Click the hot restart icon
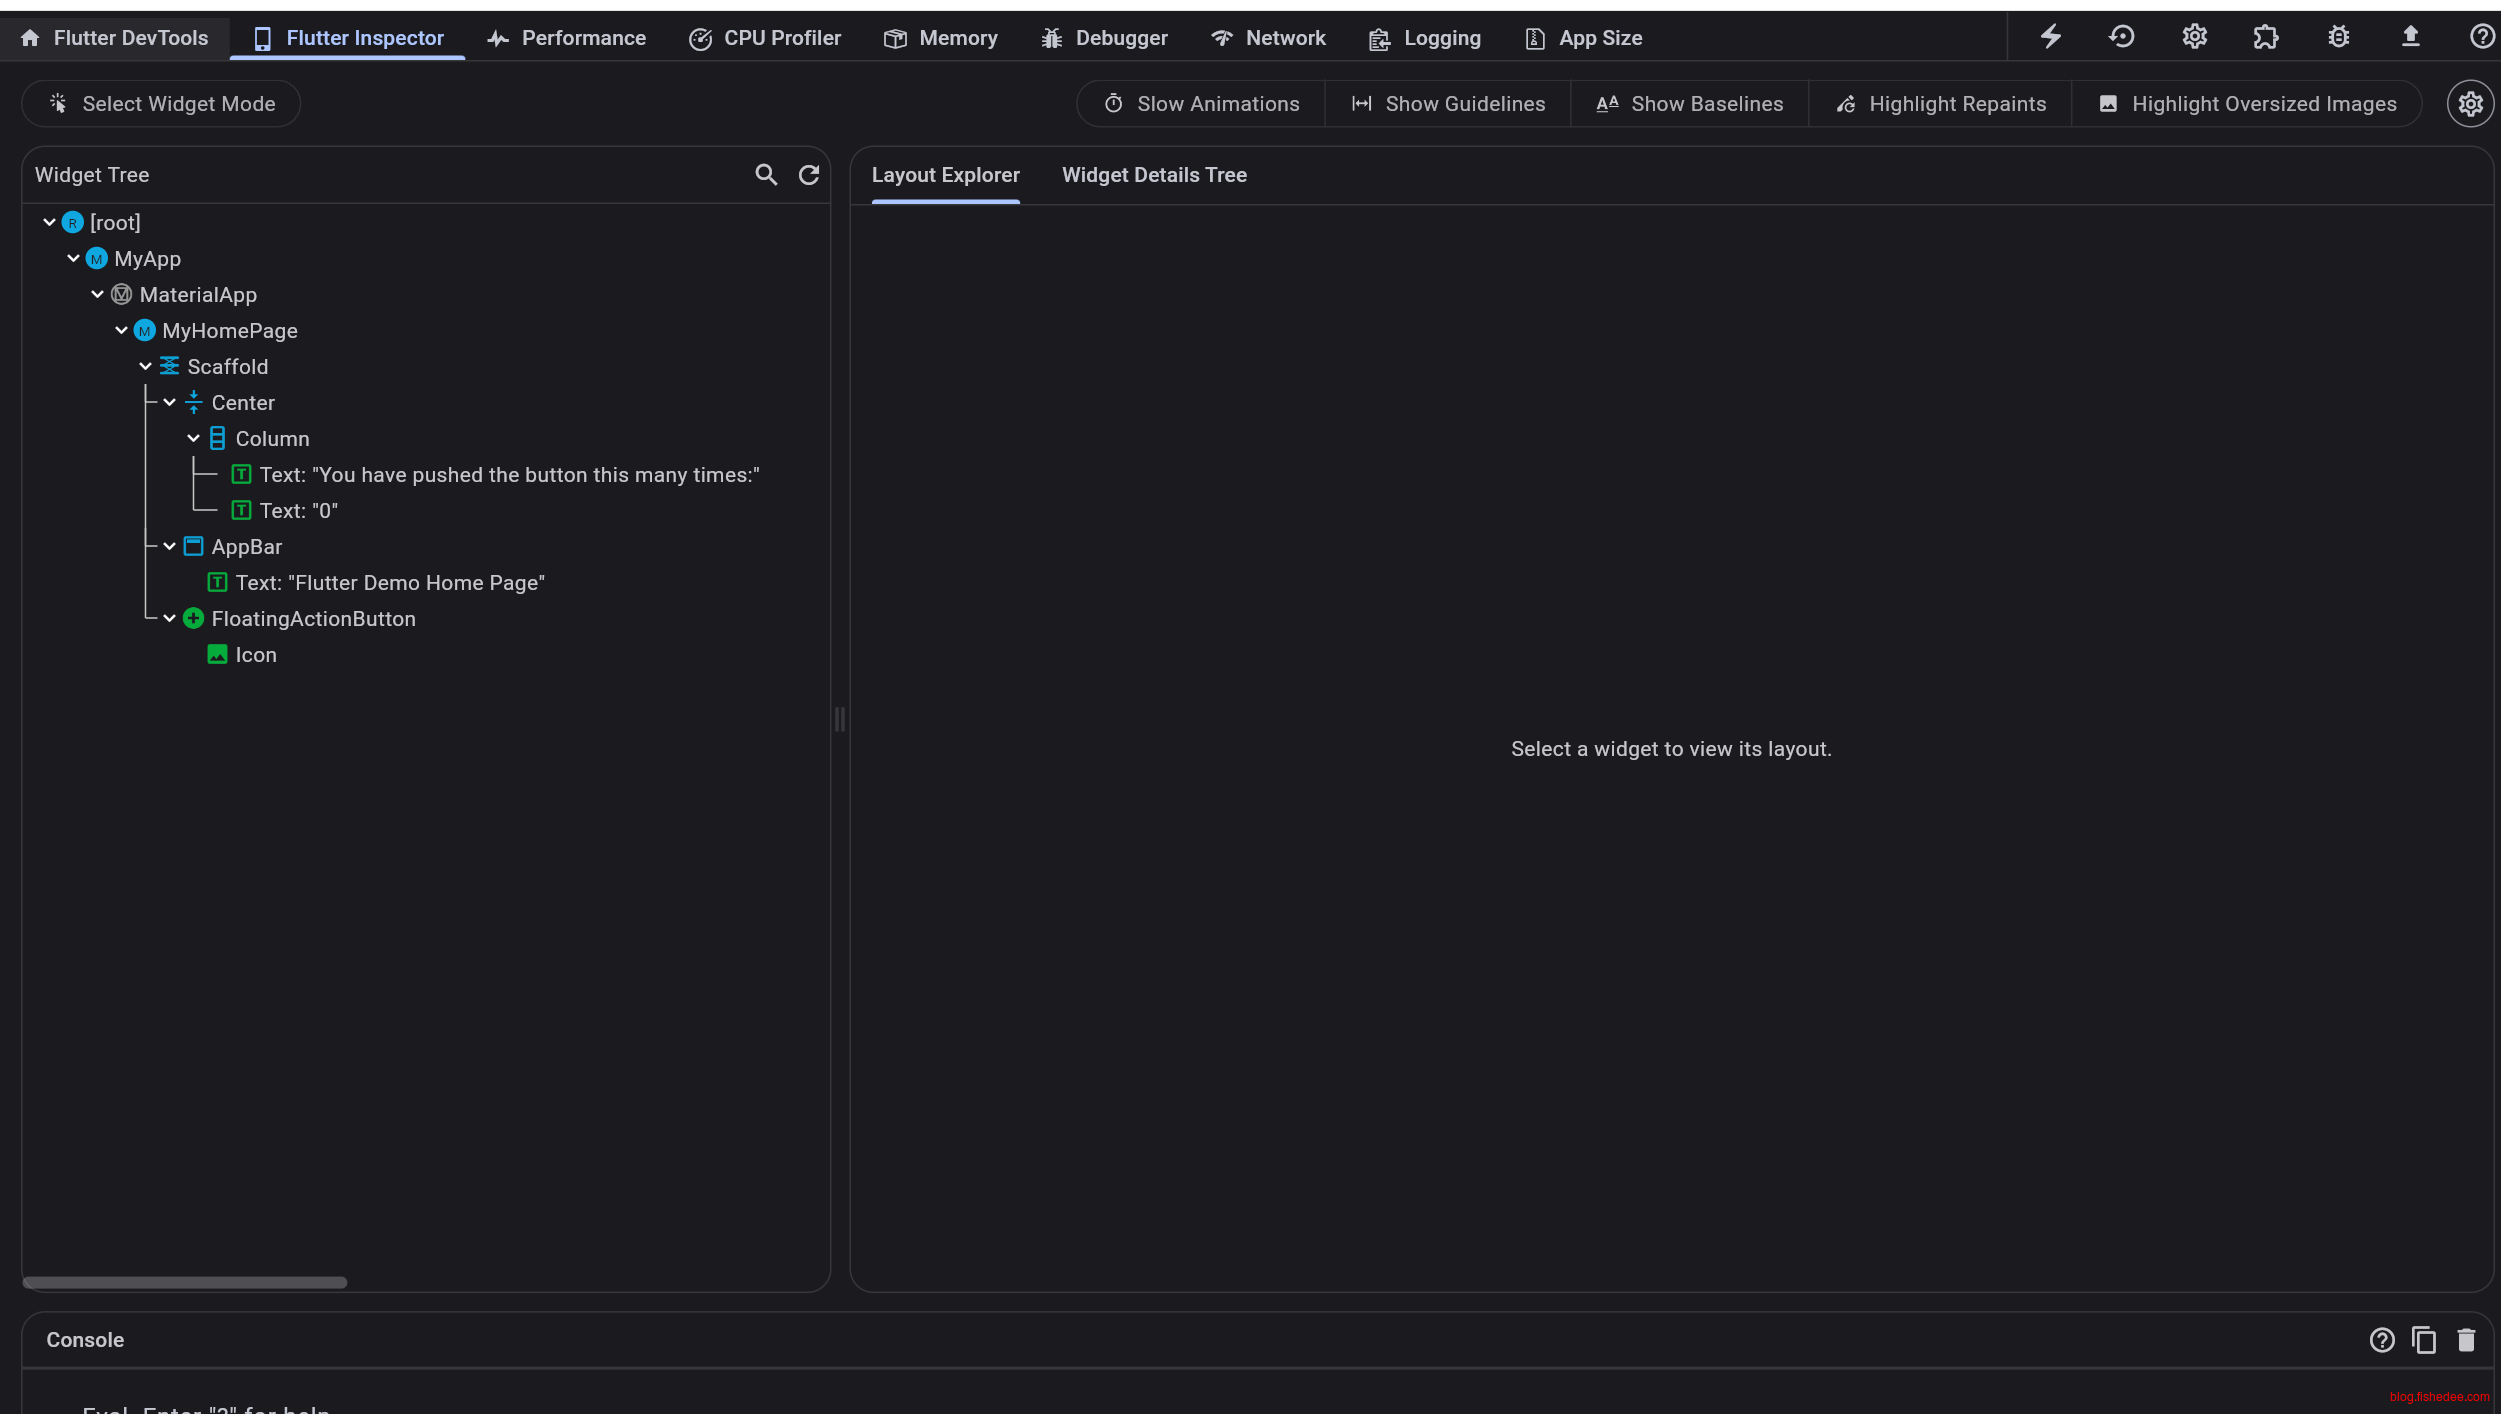 (x=2121, y=37)
